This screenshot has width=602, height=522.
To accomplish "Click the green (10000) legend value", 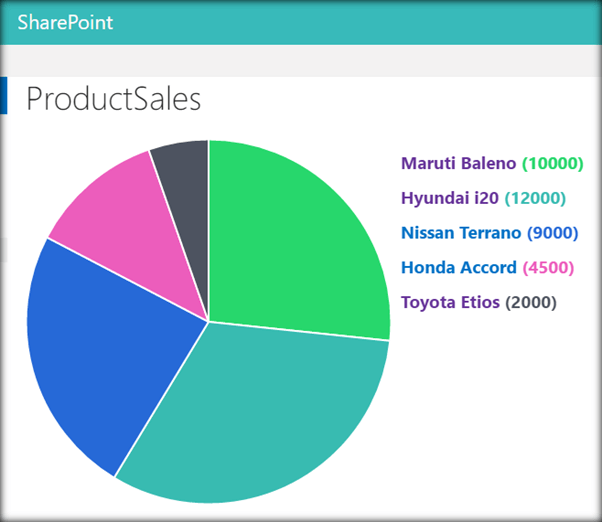I will 552,163.
